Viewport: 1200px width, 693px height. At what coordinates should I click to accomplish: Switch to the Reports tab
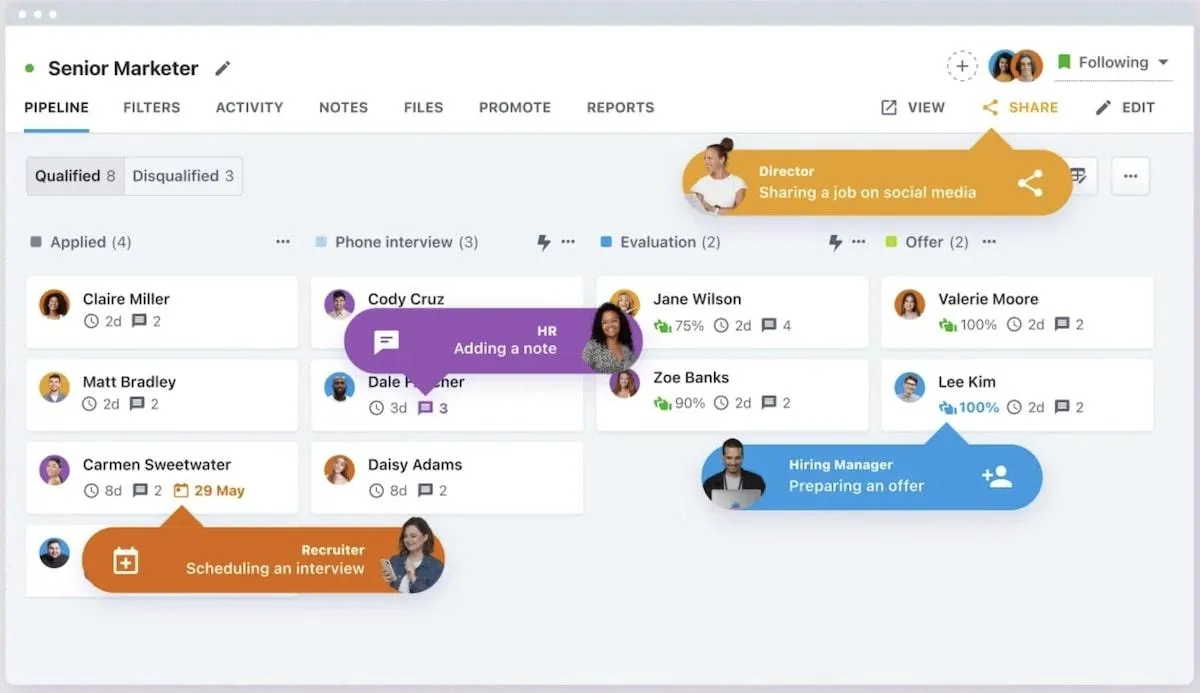620,107
